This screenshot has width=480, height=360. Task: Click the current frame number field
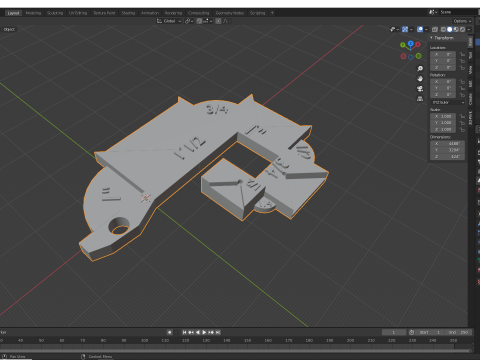click(394, 332)
